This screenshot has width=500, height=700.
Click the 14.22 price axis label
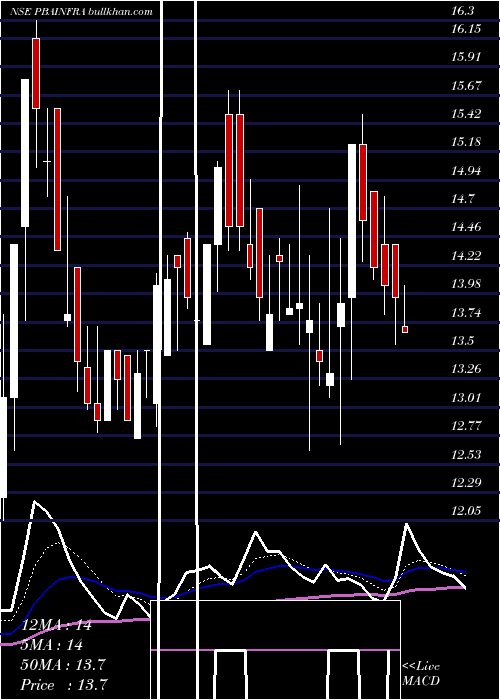click(467, 256)
